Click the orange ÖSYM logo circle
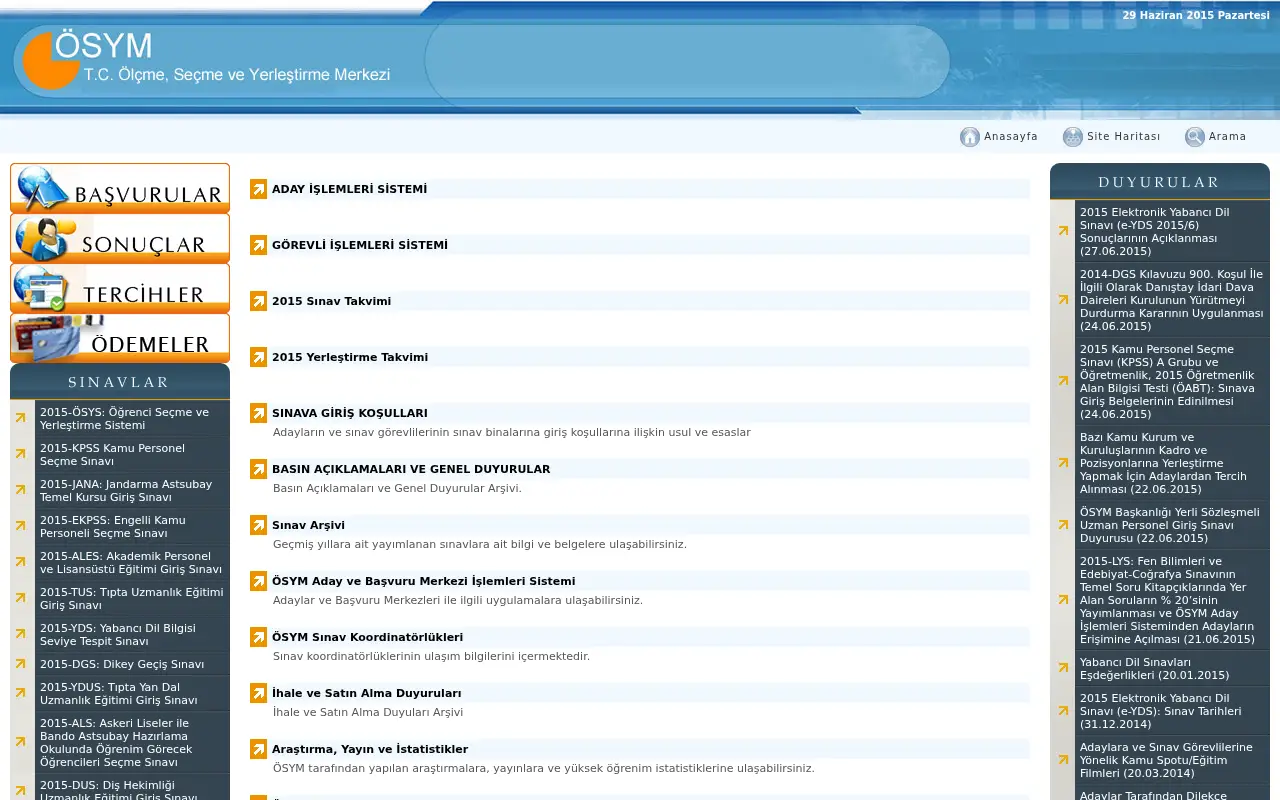Viewport: 1280px width, 800px height. coord(50,61)
